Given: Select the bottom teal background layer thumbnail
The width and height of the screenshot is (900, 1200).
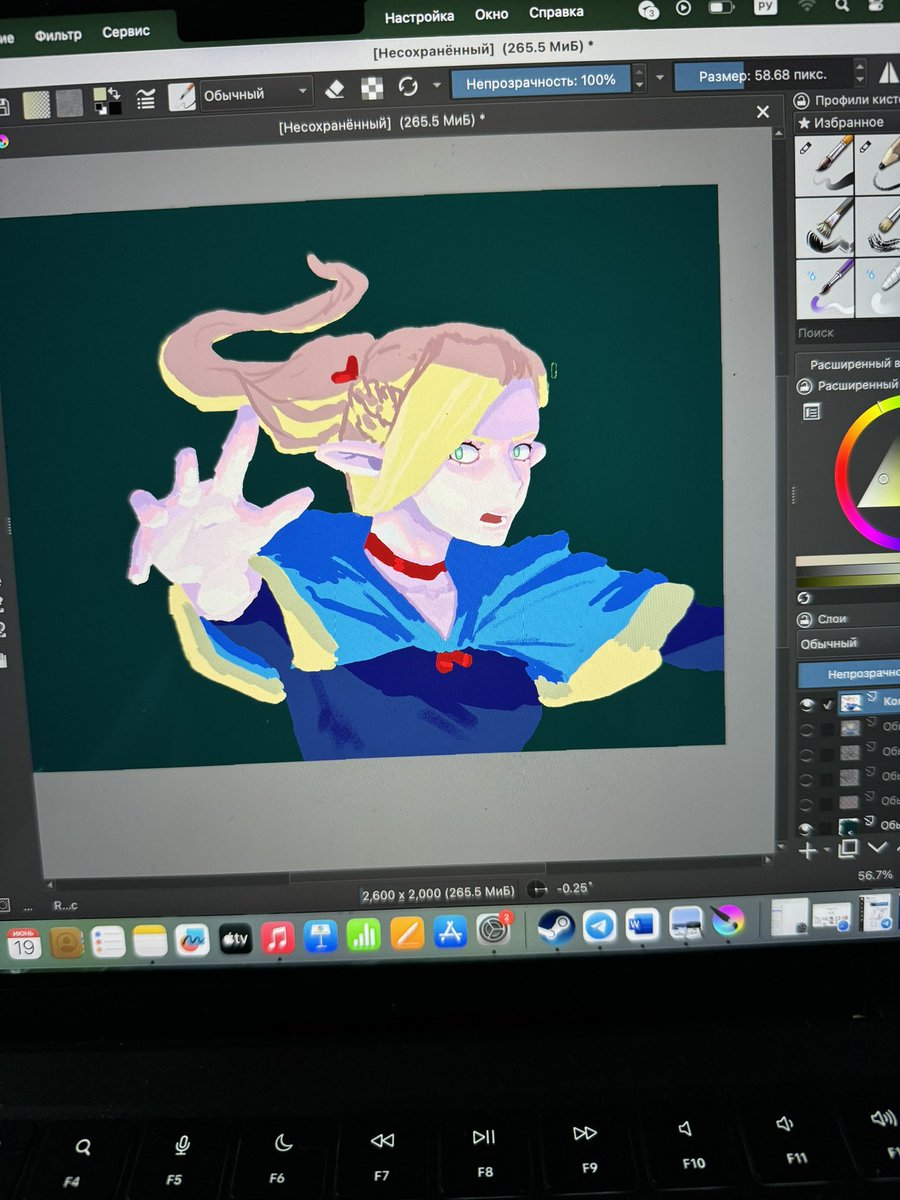Looking at the screenshot, I should (850, 826).
